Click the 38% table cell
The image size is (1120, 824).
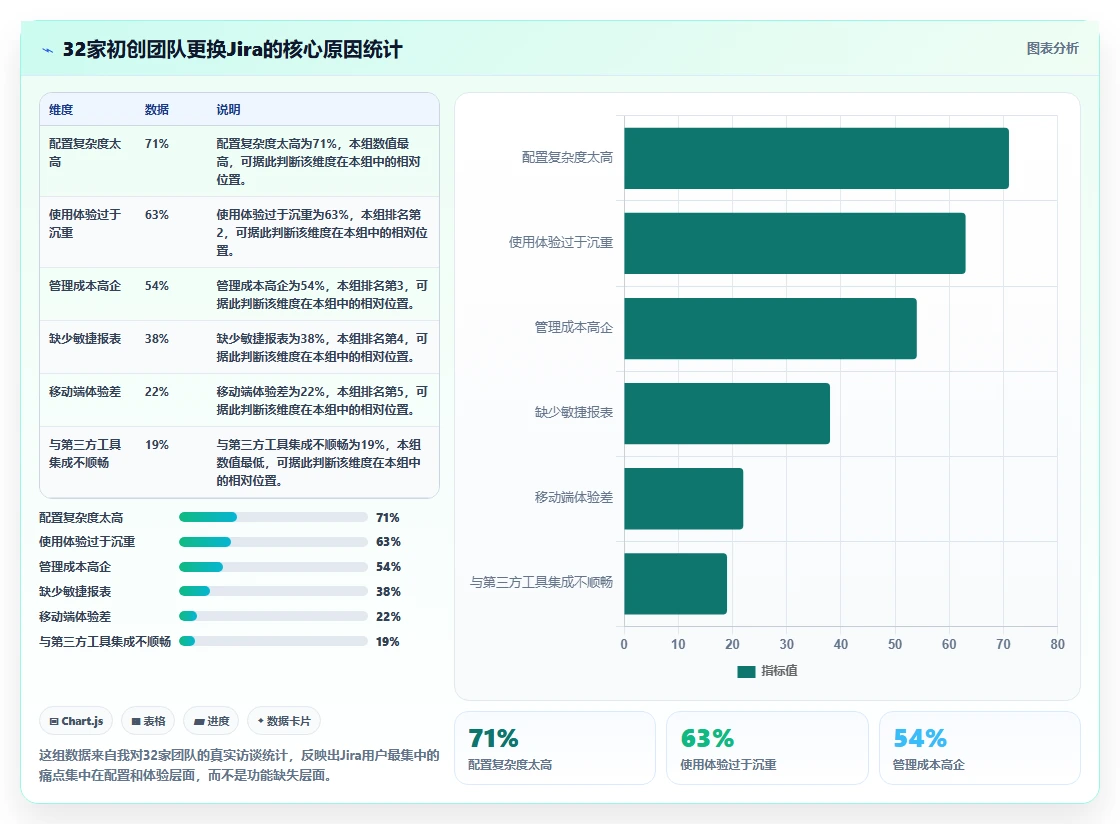(156, 338)
